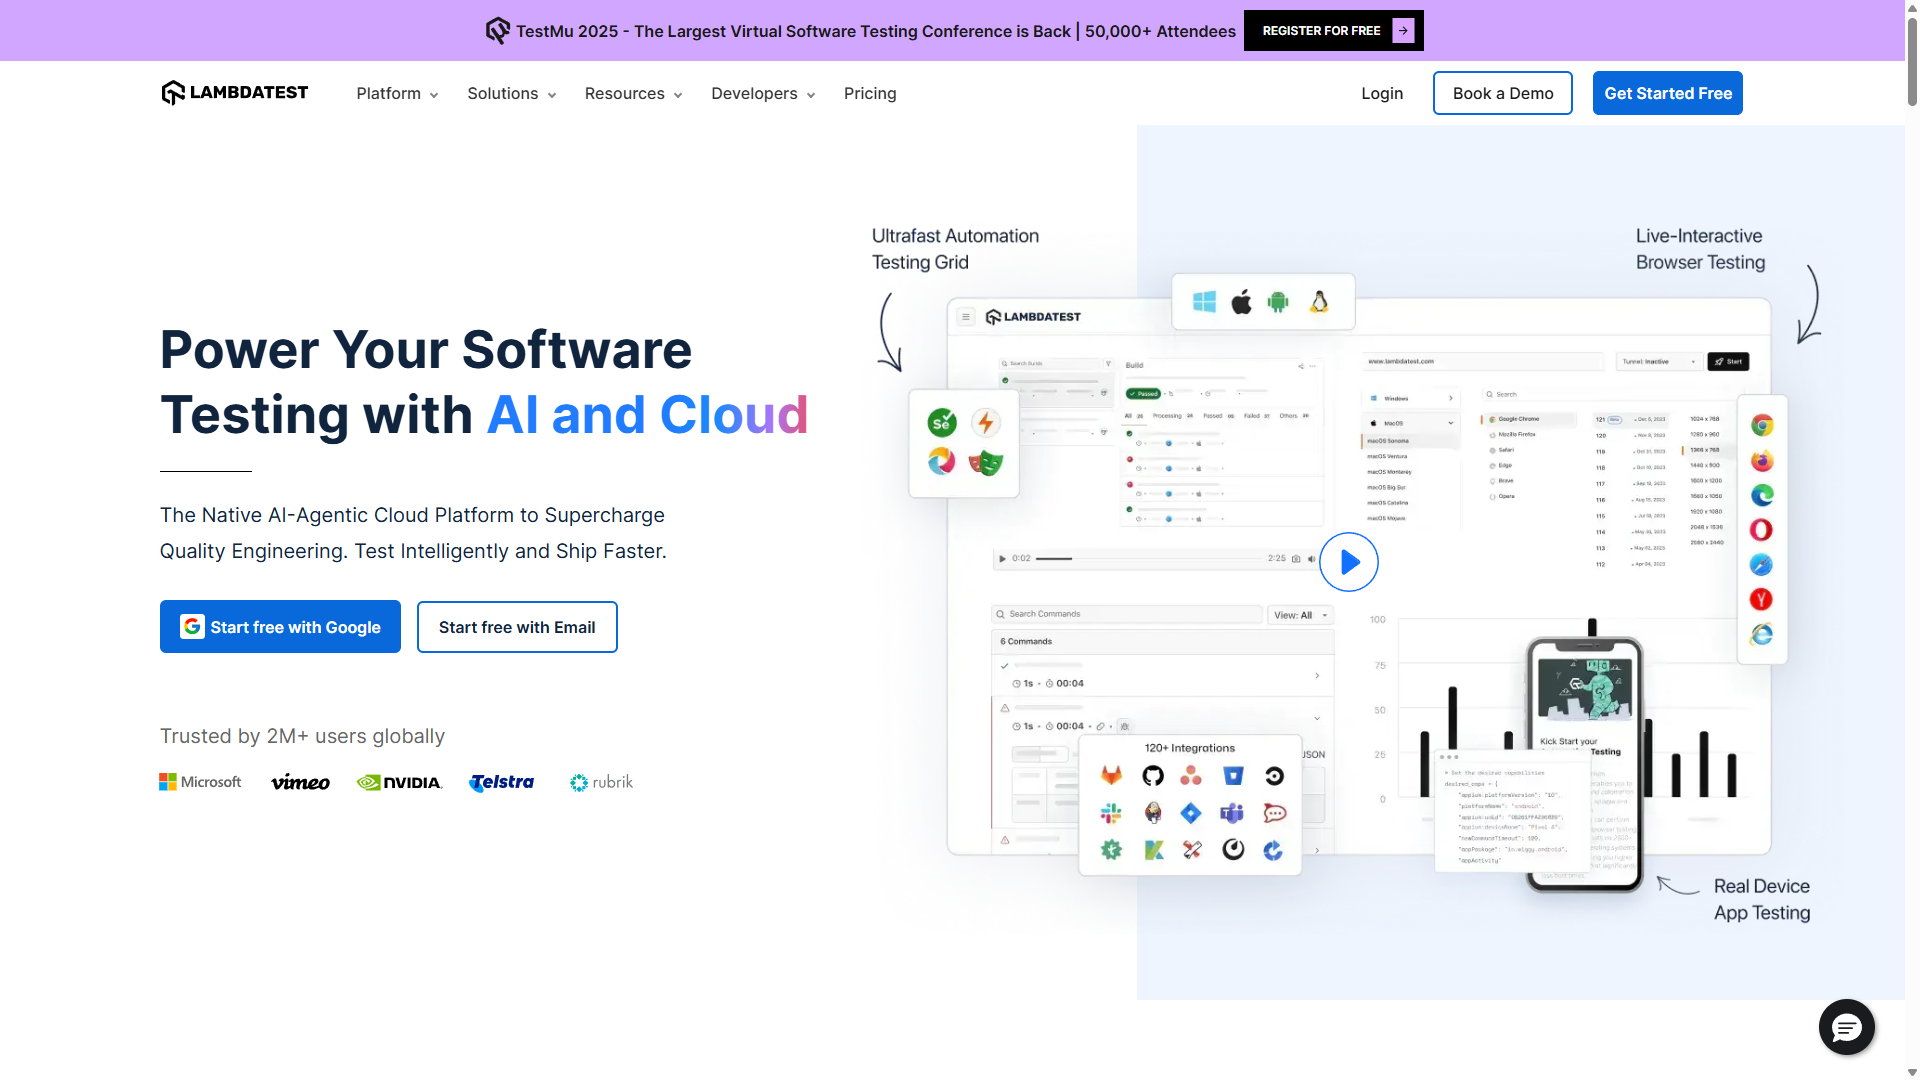Click the Microsoft logo
The height and width of the screenshot is (1080, 1920).
(200, 782)
